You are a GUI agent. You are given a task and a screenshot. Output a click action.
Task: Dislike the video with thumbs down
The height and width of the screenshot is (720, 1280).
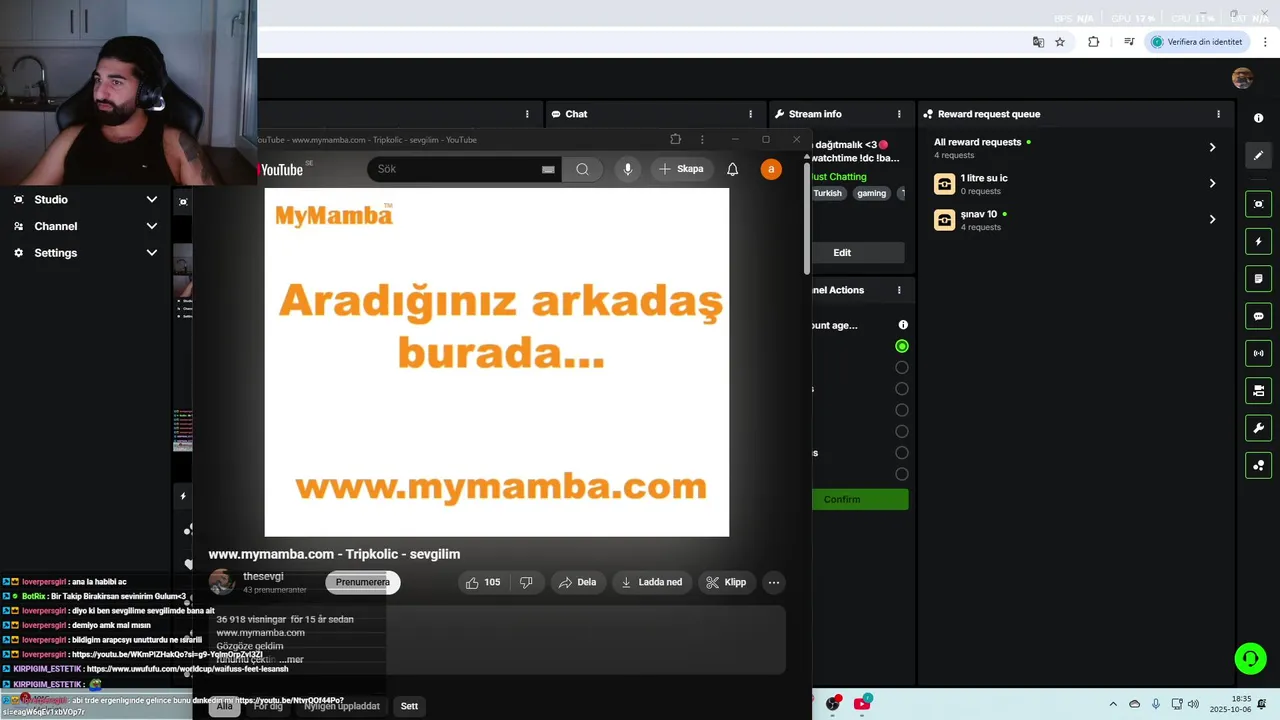point(526,582)
